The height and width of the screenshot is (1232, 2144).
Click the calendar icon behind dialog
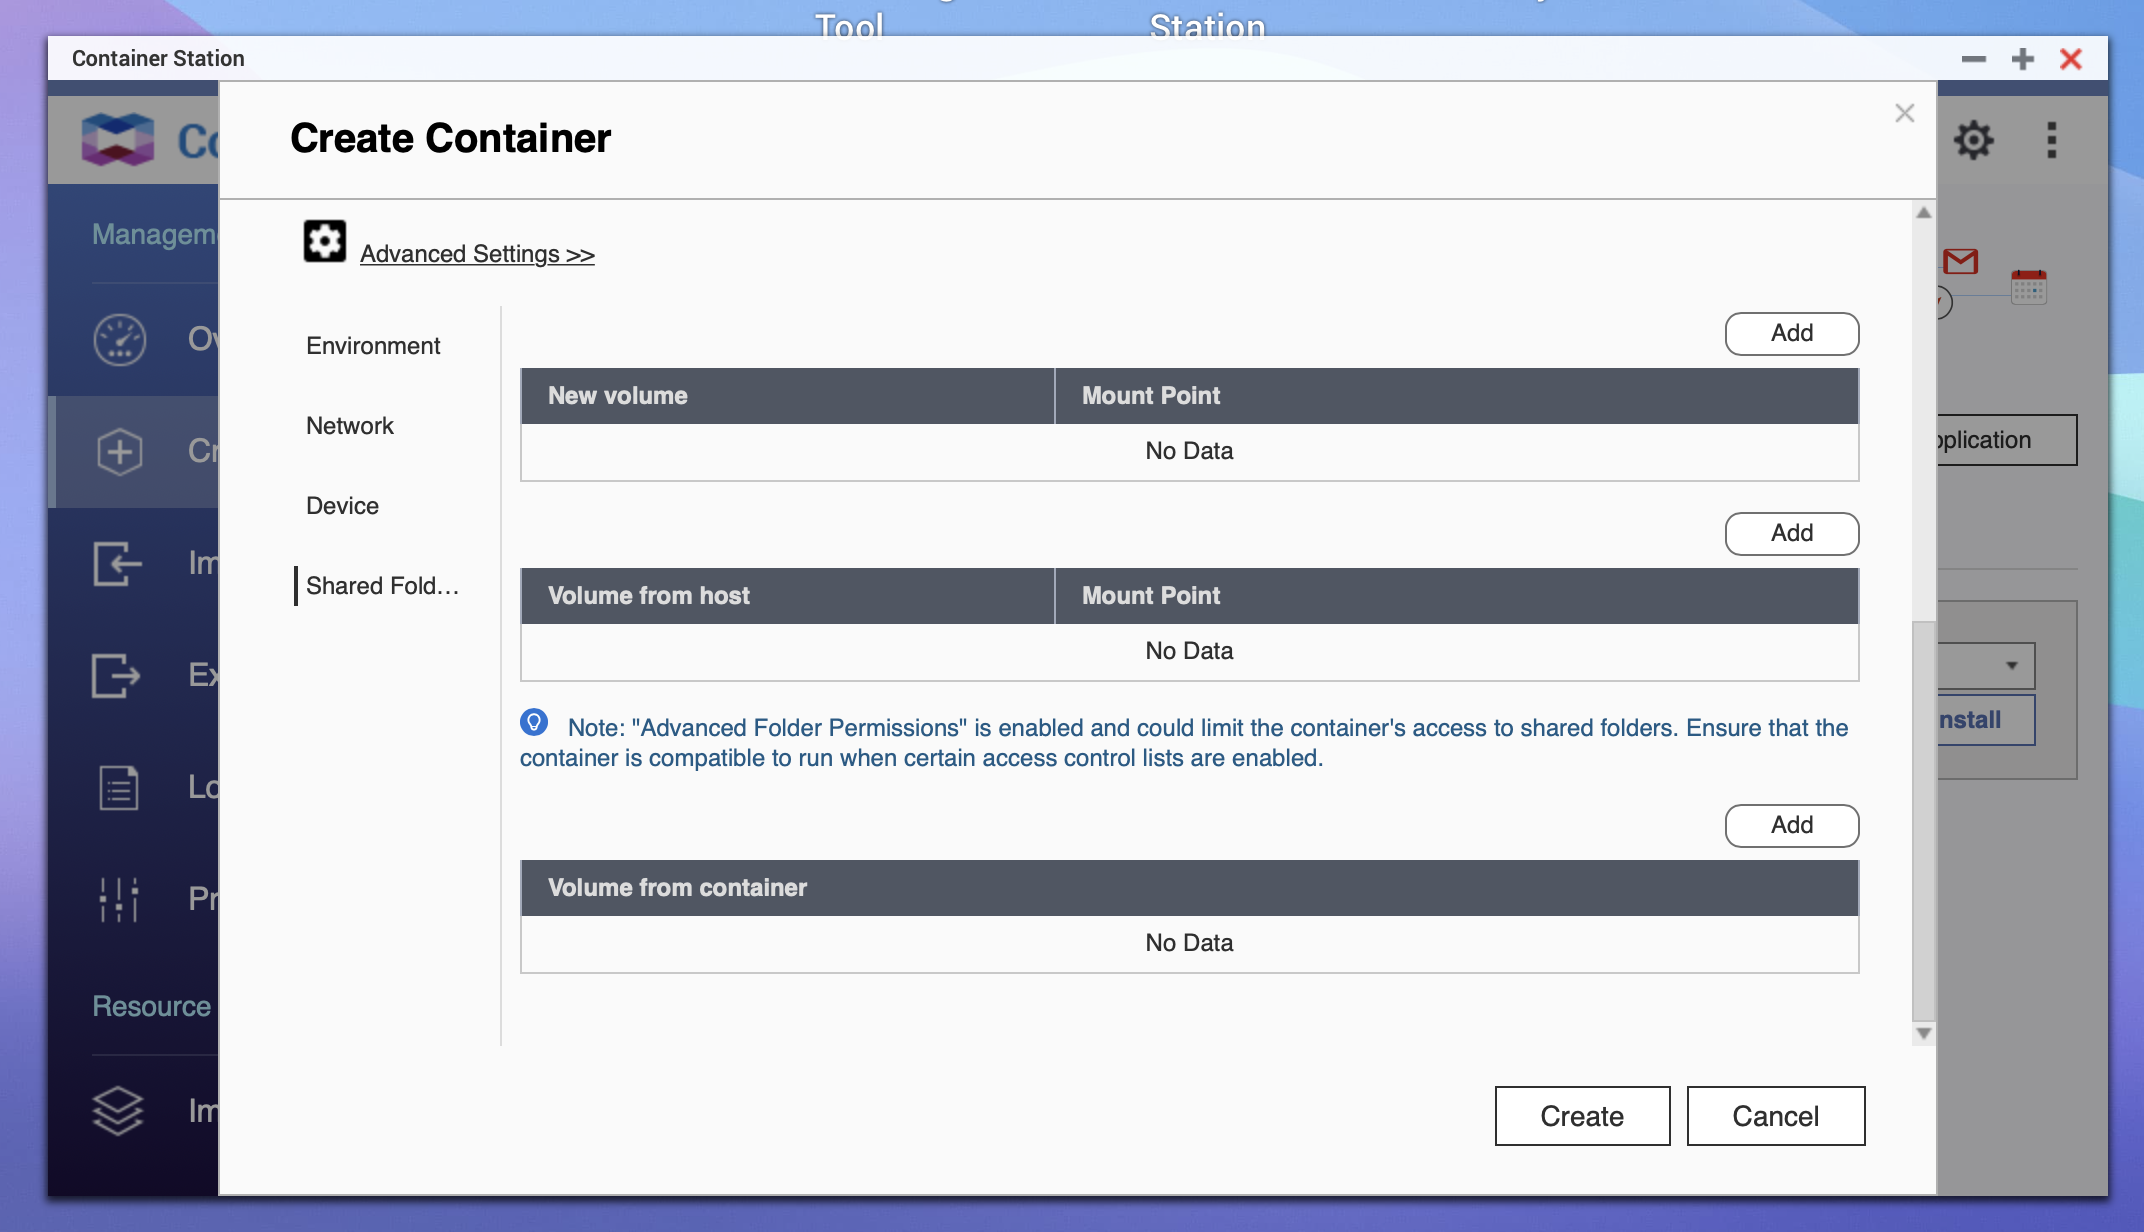click(2028, 287)
